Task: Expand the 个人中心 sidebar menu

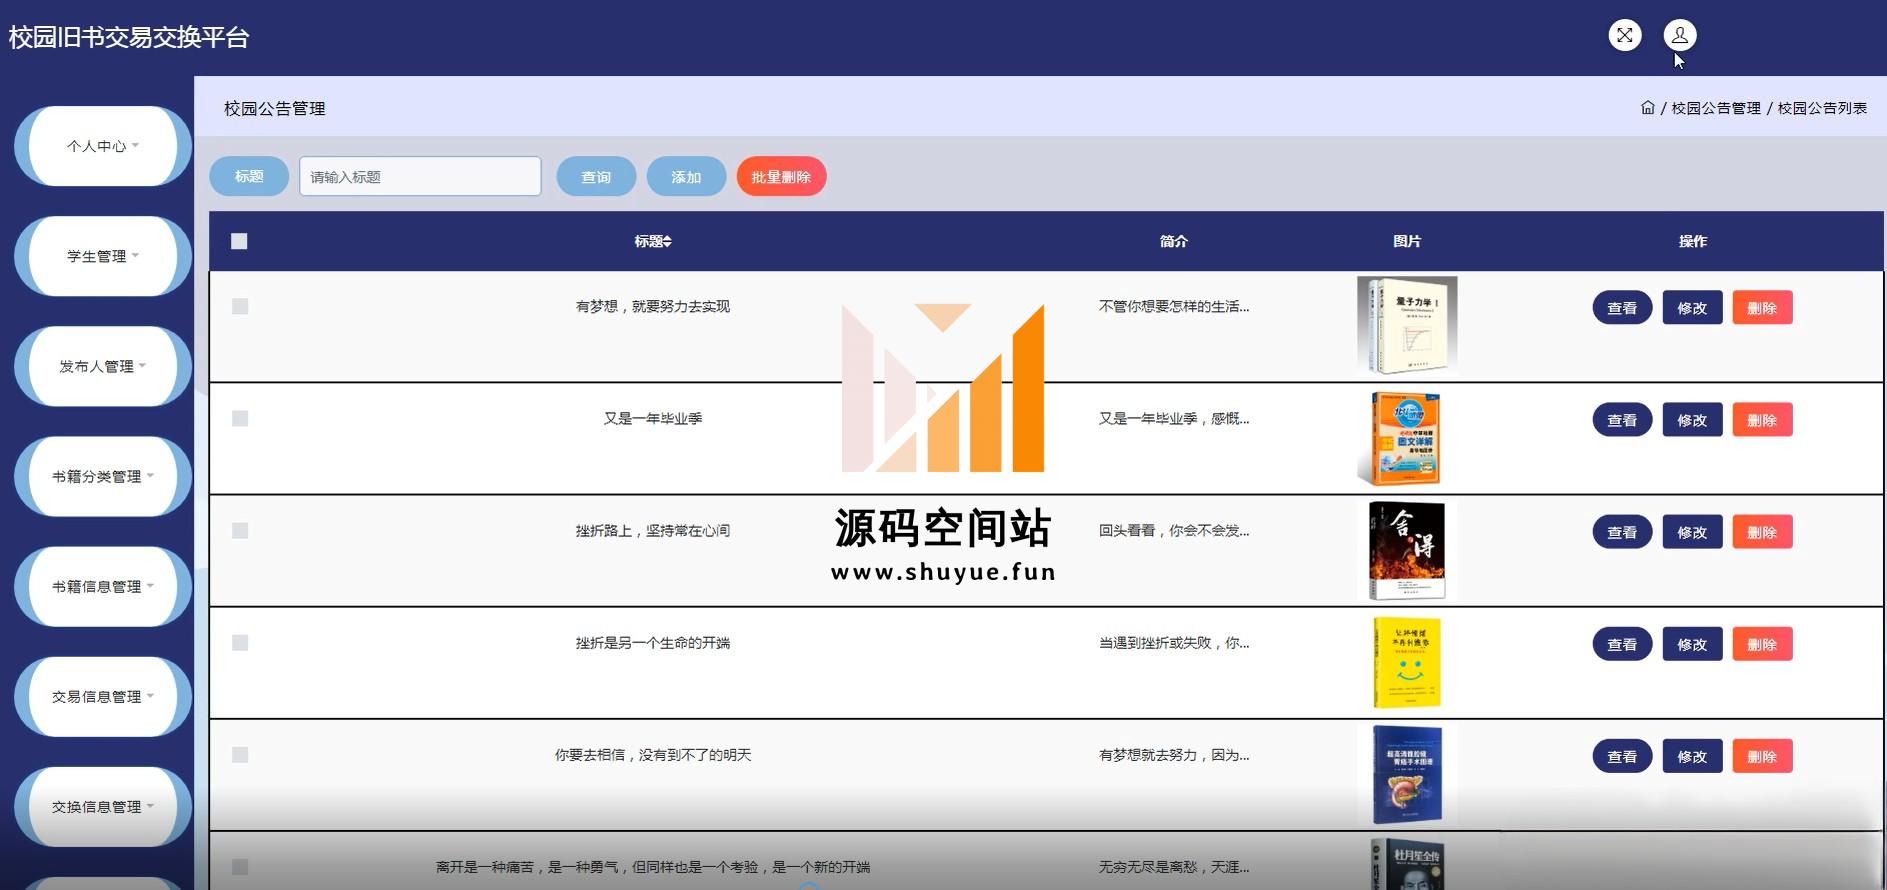Action: coord(103,146)
